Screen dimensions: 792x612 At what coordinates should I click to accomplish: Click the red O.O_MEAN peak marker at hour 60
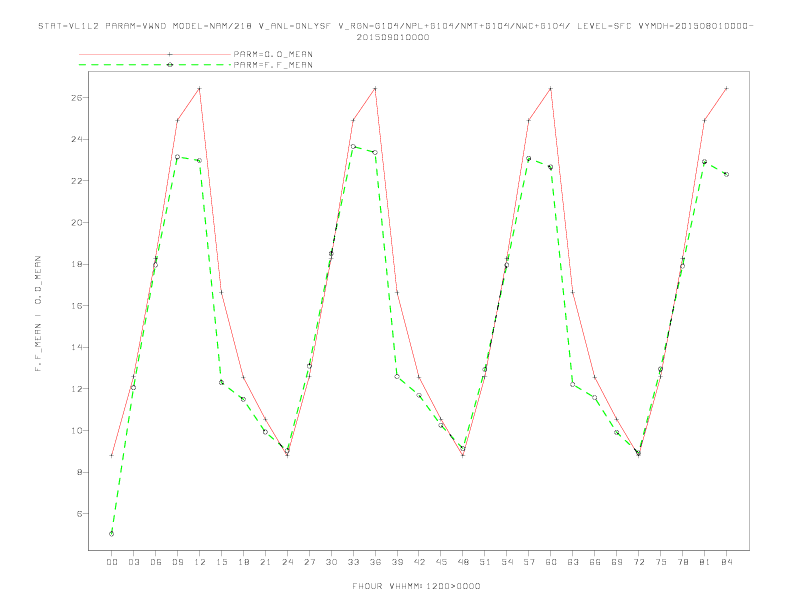551,88
